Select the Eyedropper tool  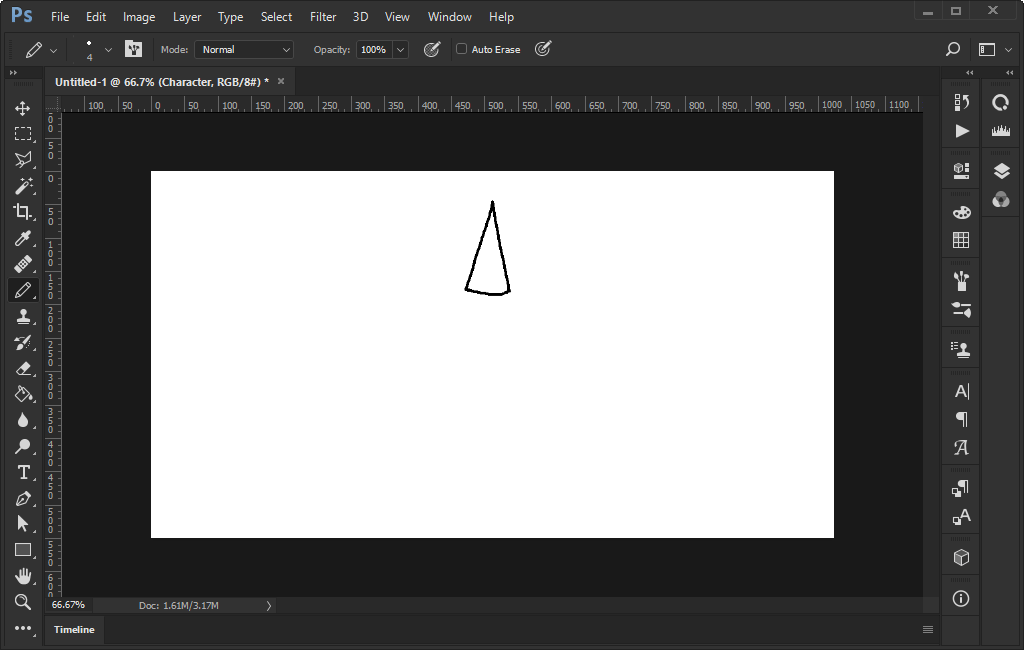coord(22,238)
